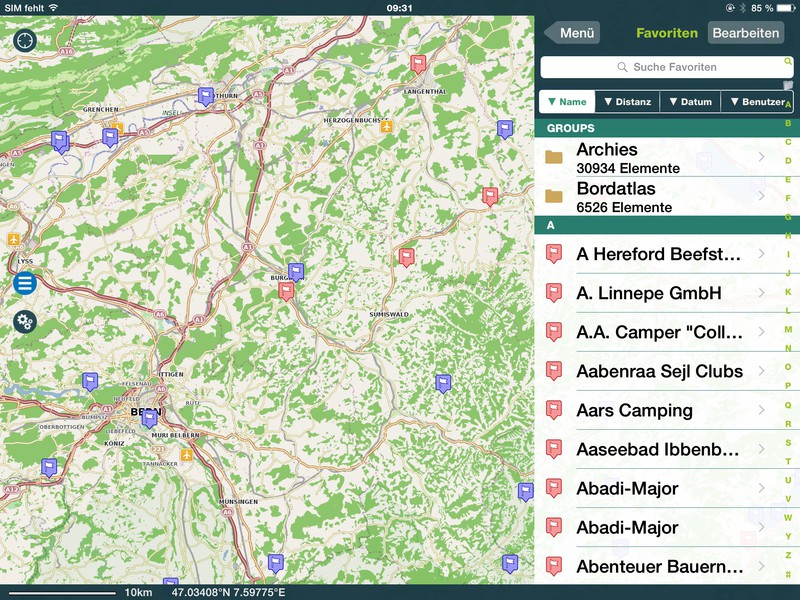Jump to letter M in alphabet index

pos(788,329)
